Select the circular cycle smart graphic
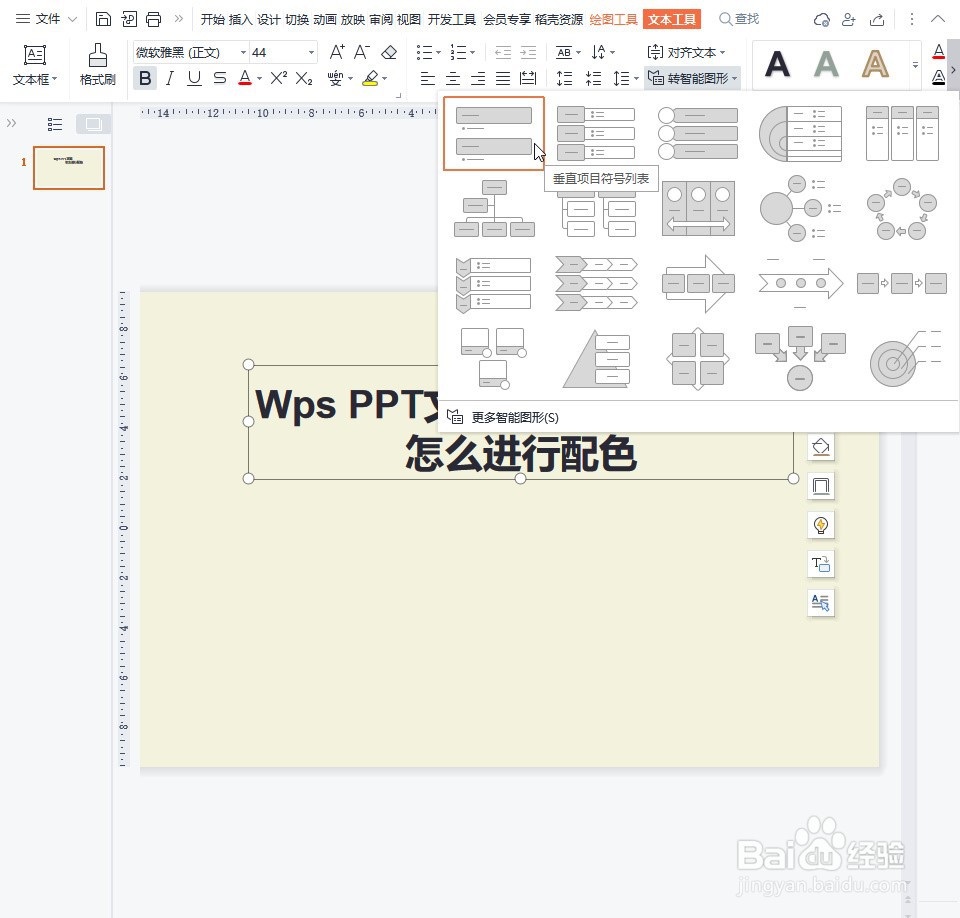The height and width of the screenshot is (918, 960). pyautogui.click(x=901, y=208)
